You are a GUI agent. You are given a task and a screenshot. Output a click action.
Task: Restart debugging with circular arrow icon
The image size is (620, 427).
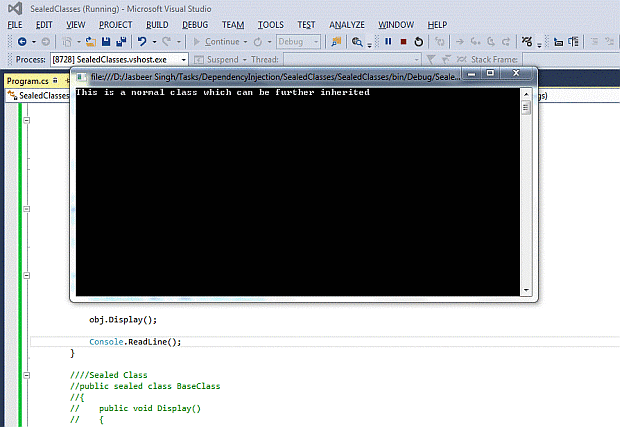pyautogui.click(x=418, y=42)
